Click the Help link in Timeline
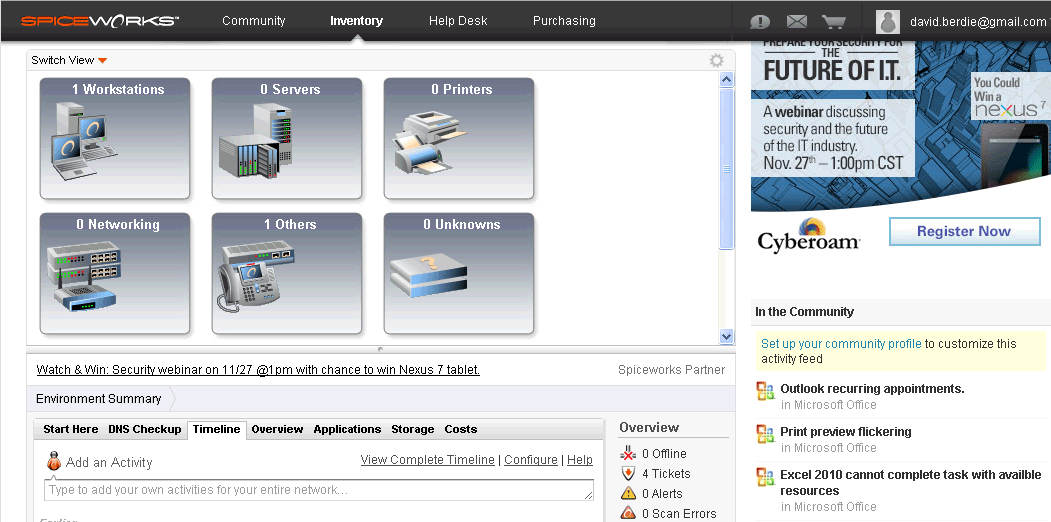Viewport: 1051px width, 522px height. click(580, 460)
